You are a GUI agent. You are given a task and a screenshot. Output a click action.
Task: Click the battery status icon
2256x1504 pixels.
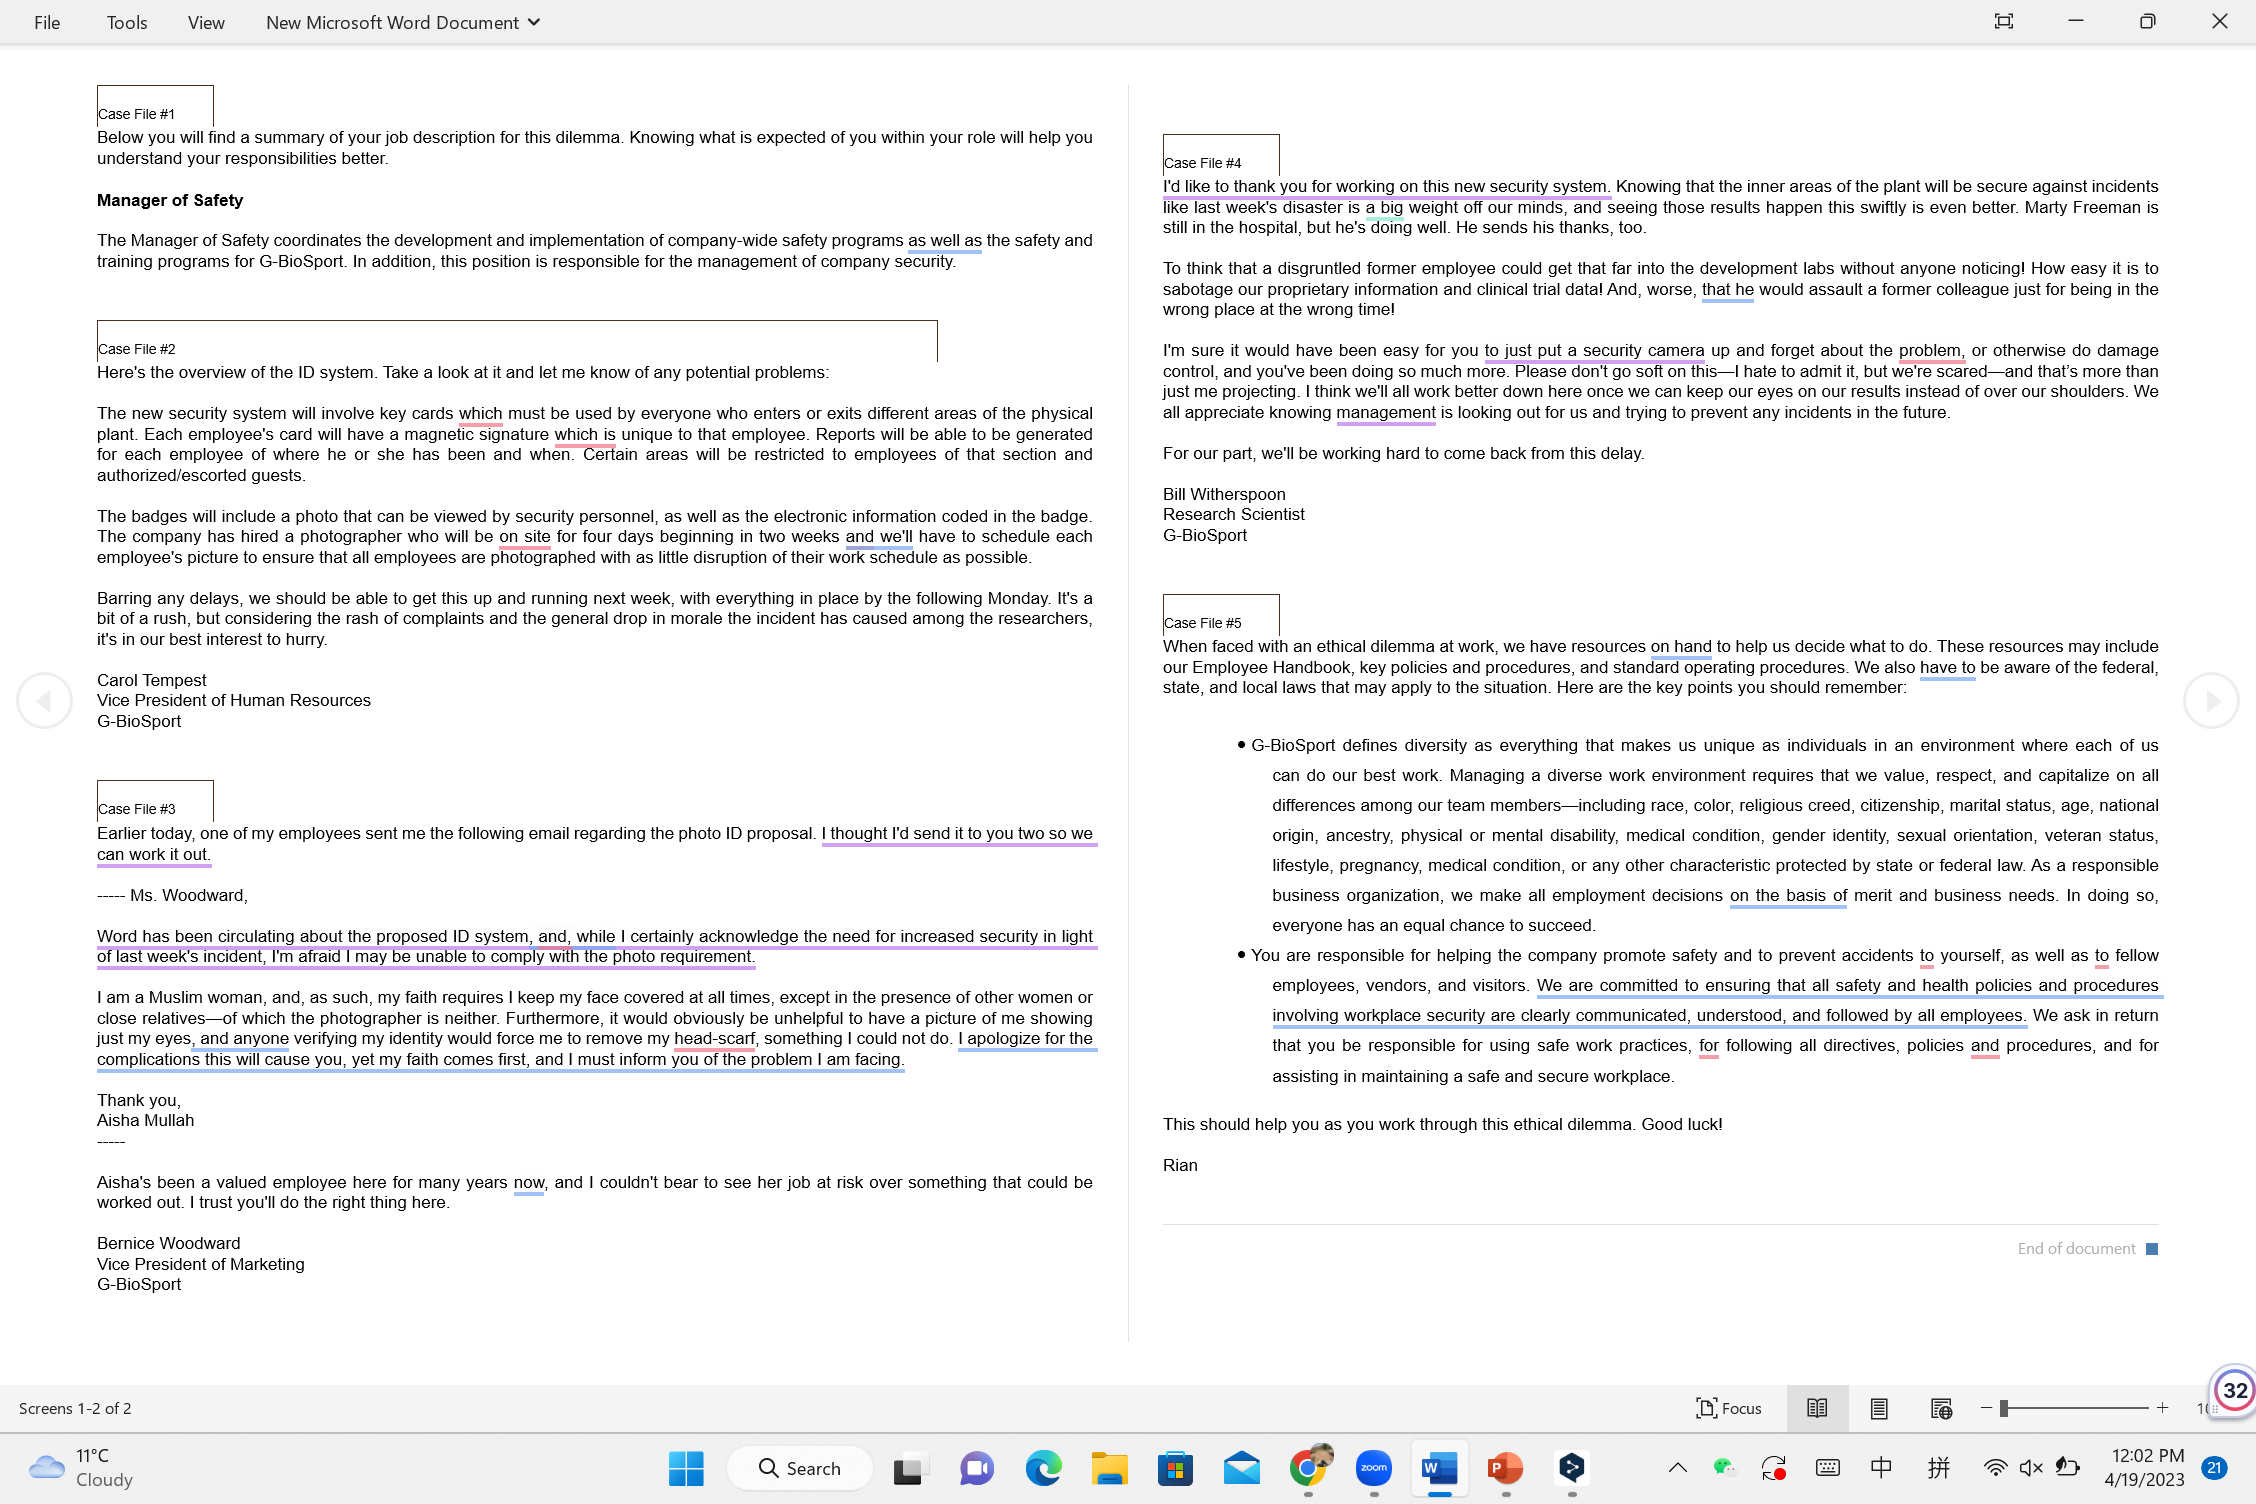click(x=2067, y=1468)
